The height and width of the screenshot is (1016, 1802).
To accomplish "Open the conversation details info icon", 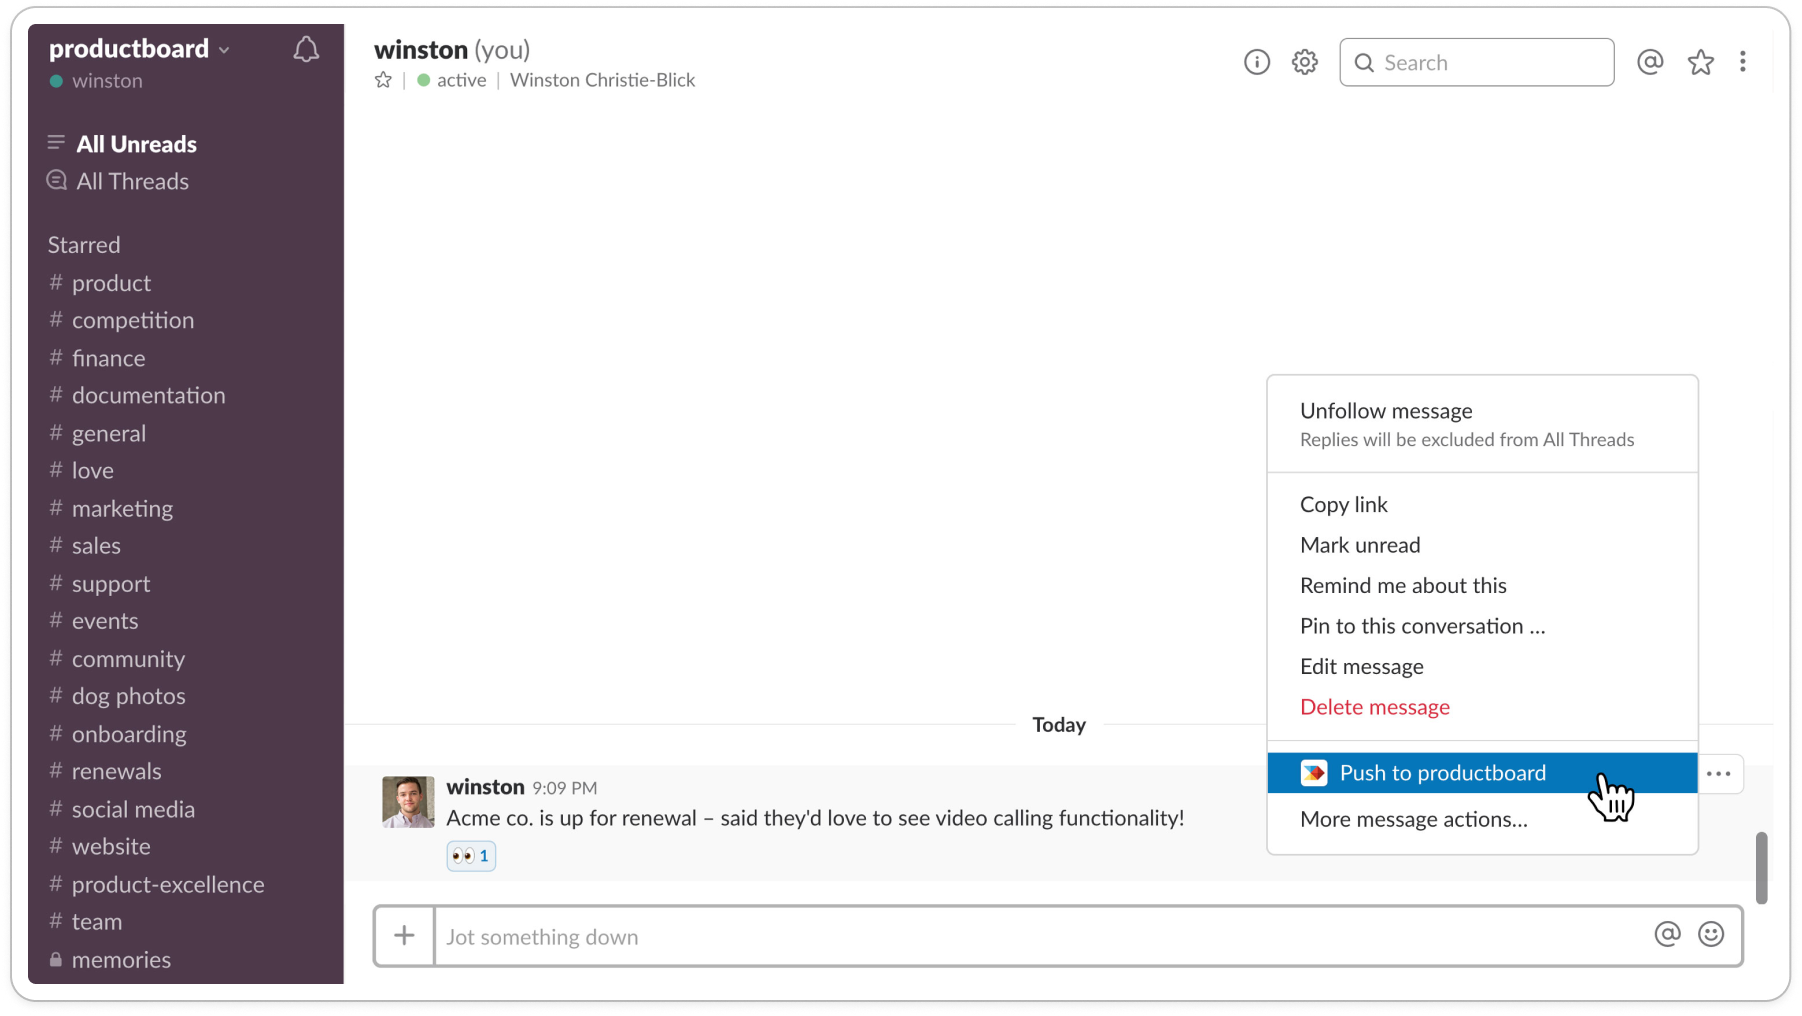I will pos(1257,62).
